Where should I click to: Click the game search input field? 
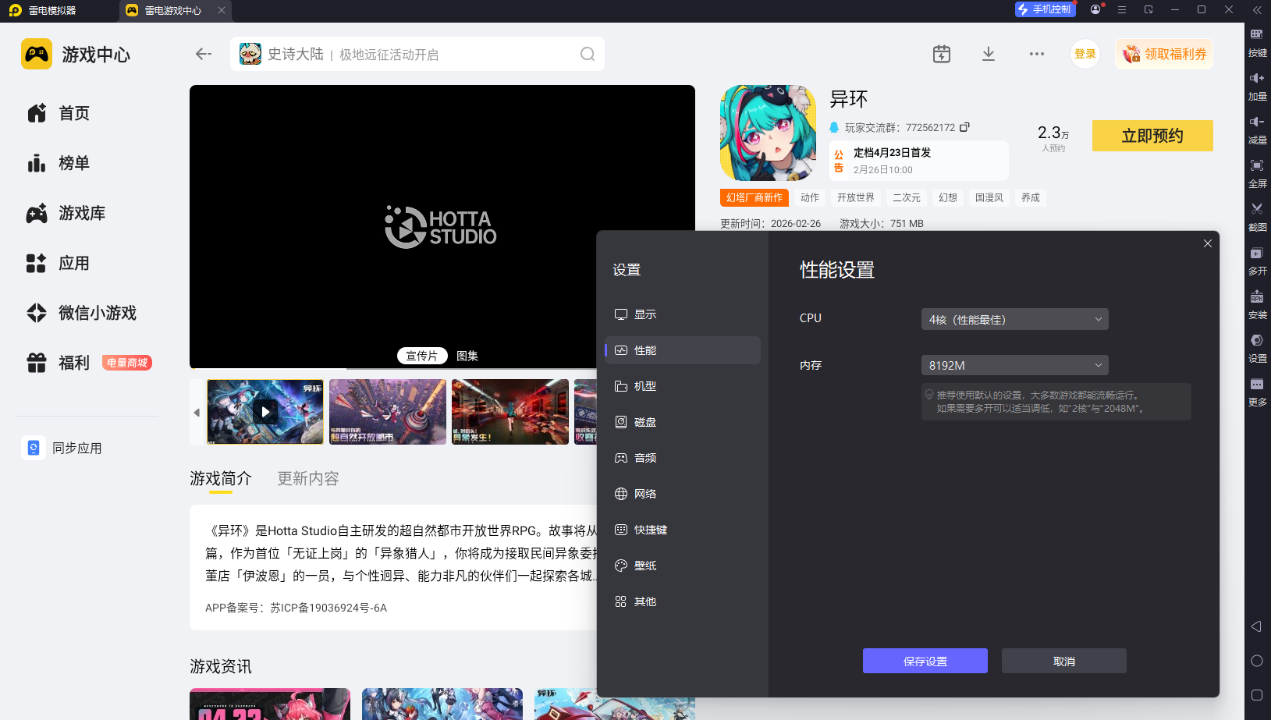coord(420,54)
